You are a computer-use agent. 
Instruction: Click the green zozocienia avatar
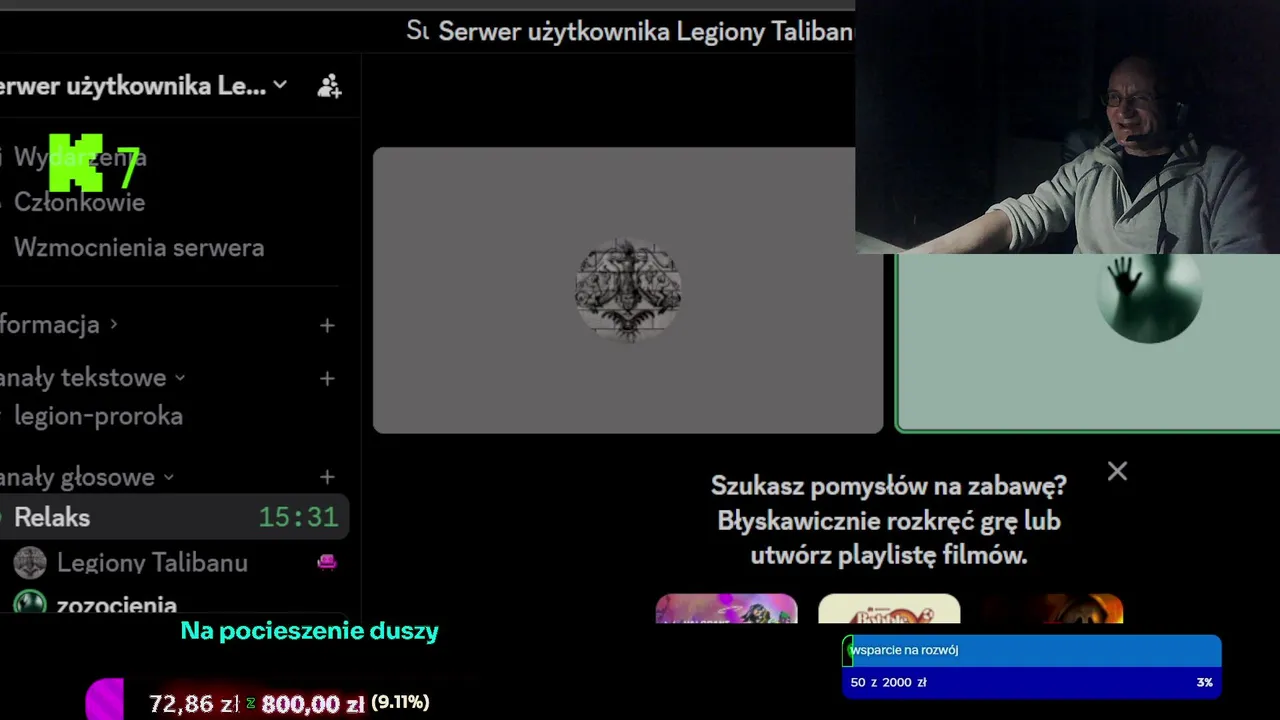(30, 603)
